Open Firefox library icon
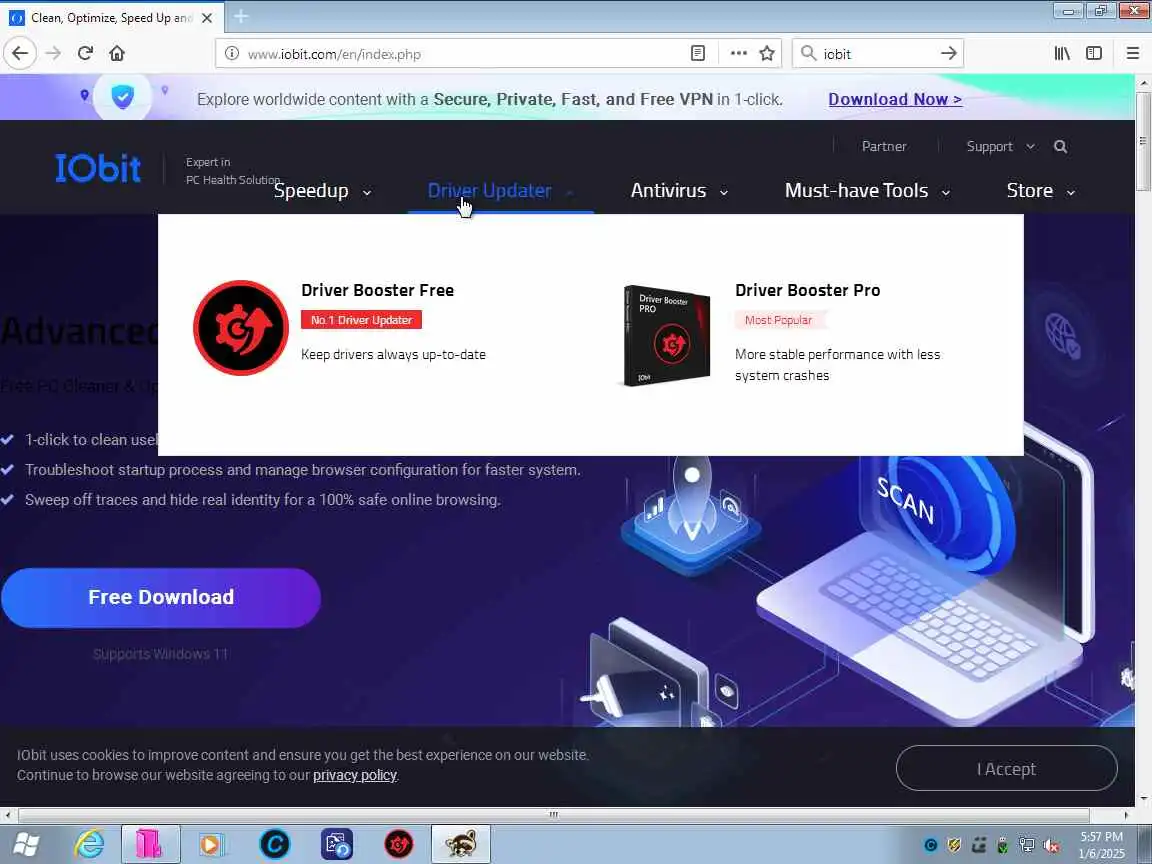The width and height of the screenshot is (1152, 864). (1062, 53)
